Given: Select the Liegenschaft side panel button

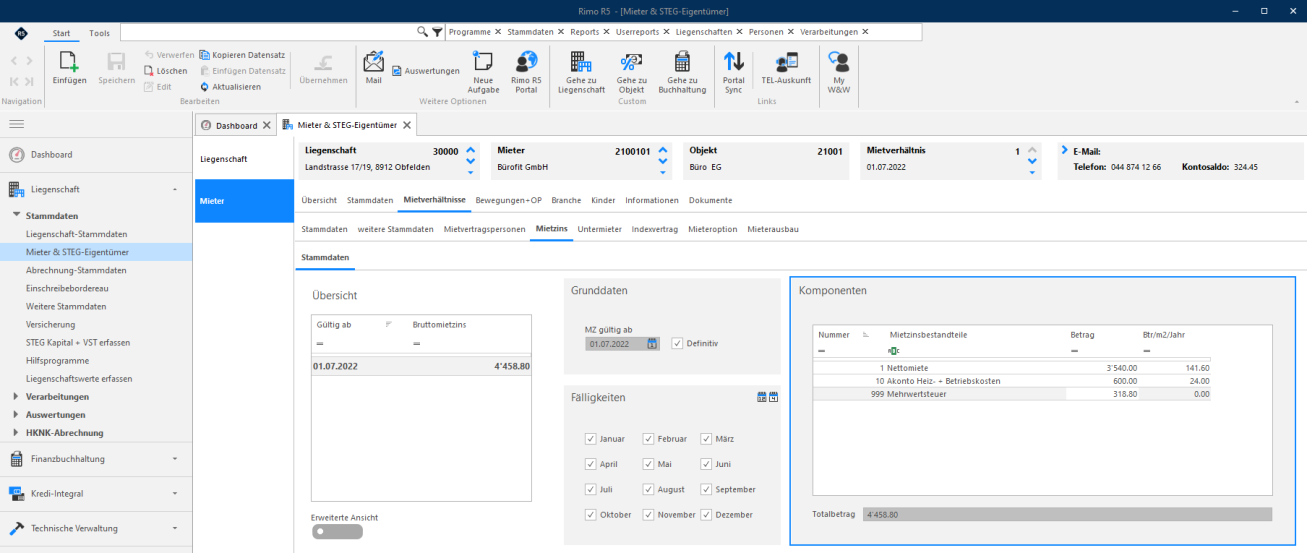Looking at the screenshot, I should pos(244,159).
